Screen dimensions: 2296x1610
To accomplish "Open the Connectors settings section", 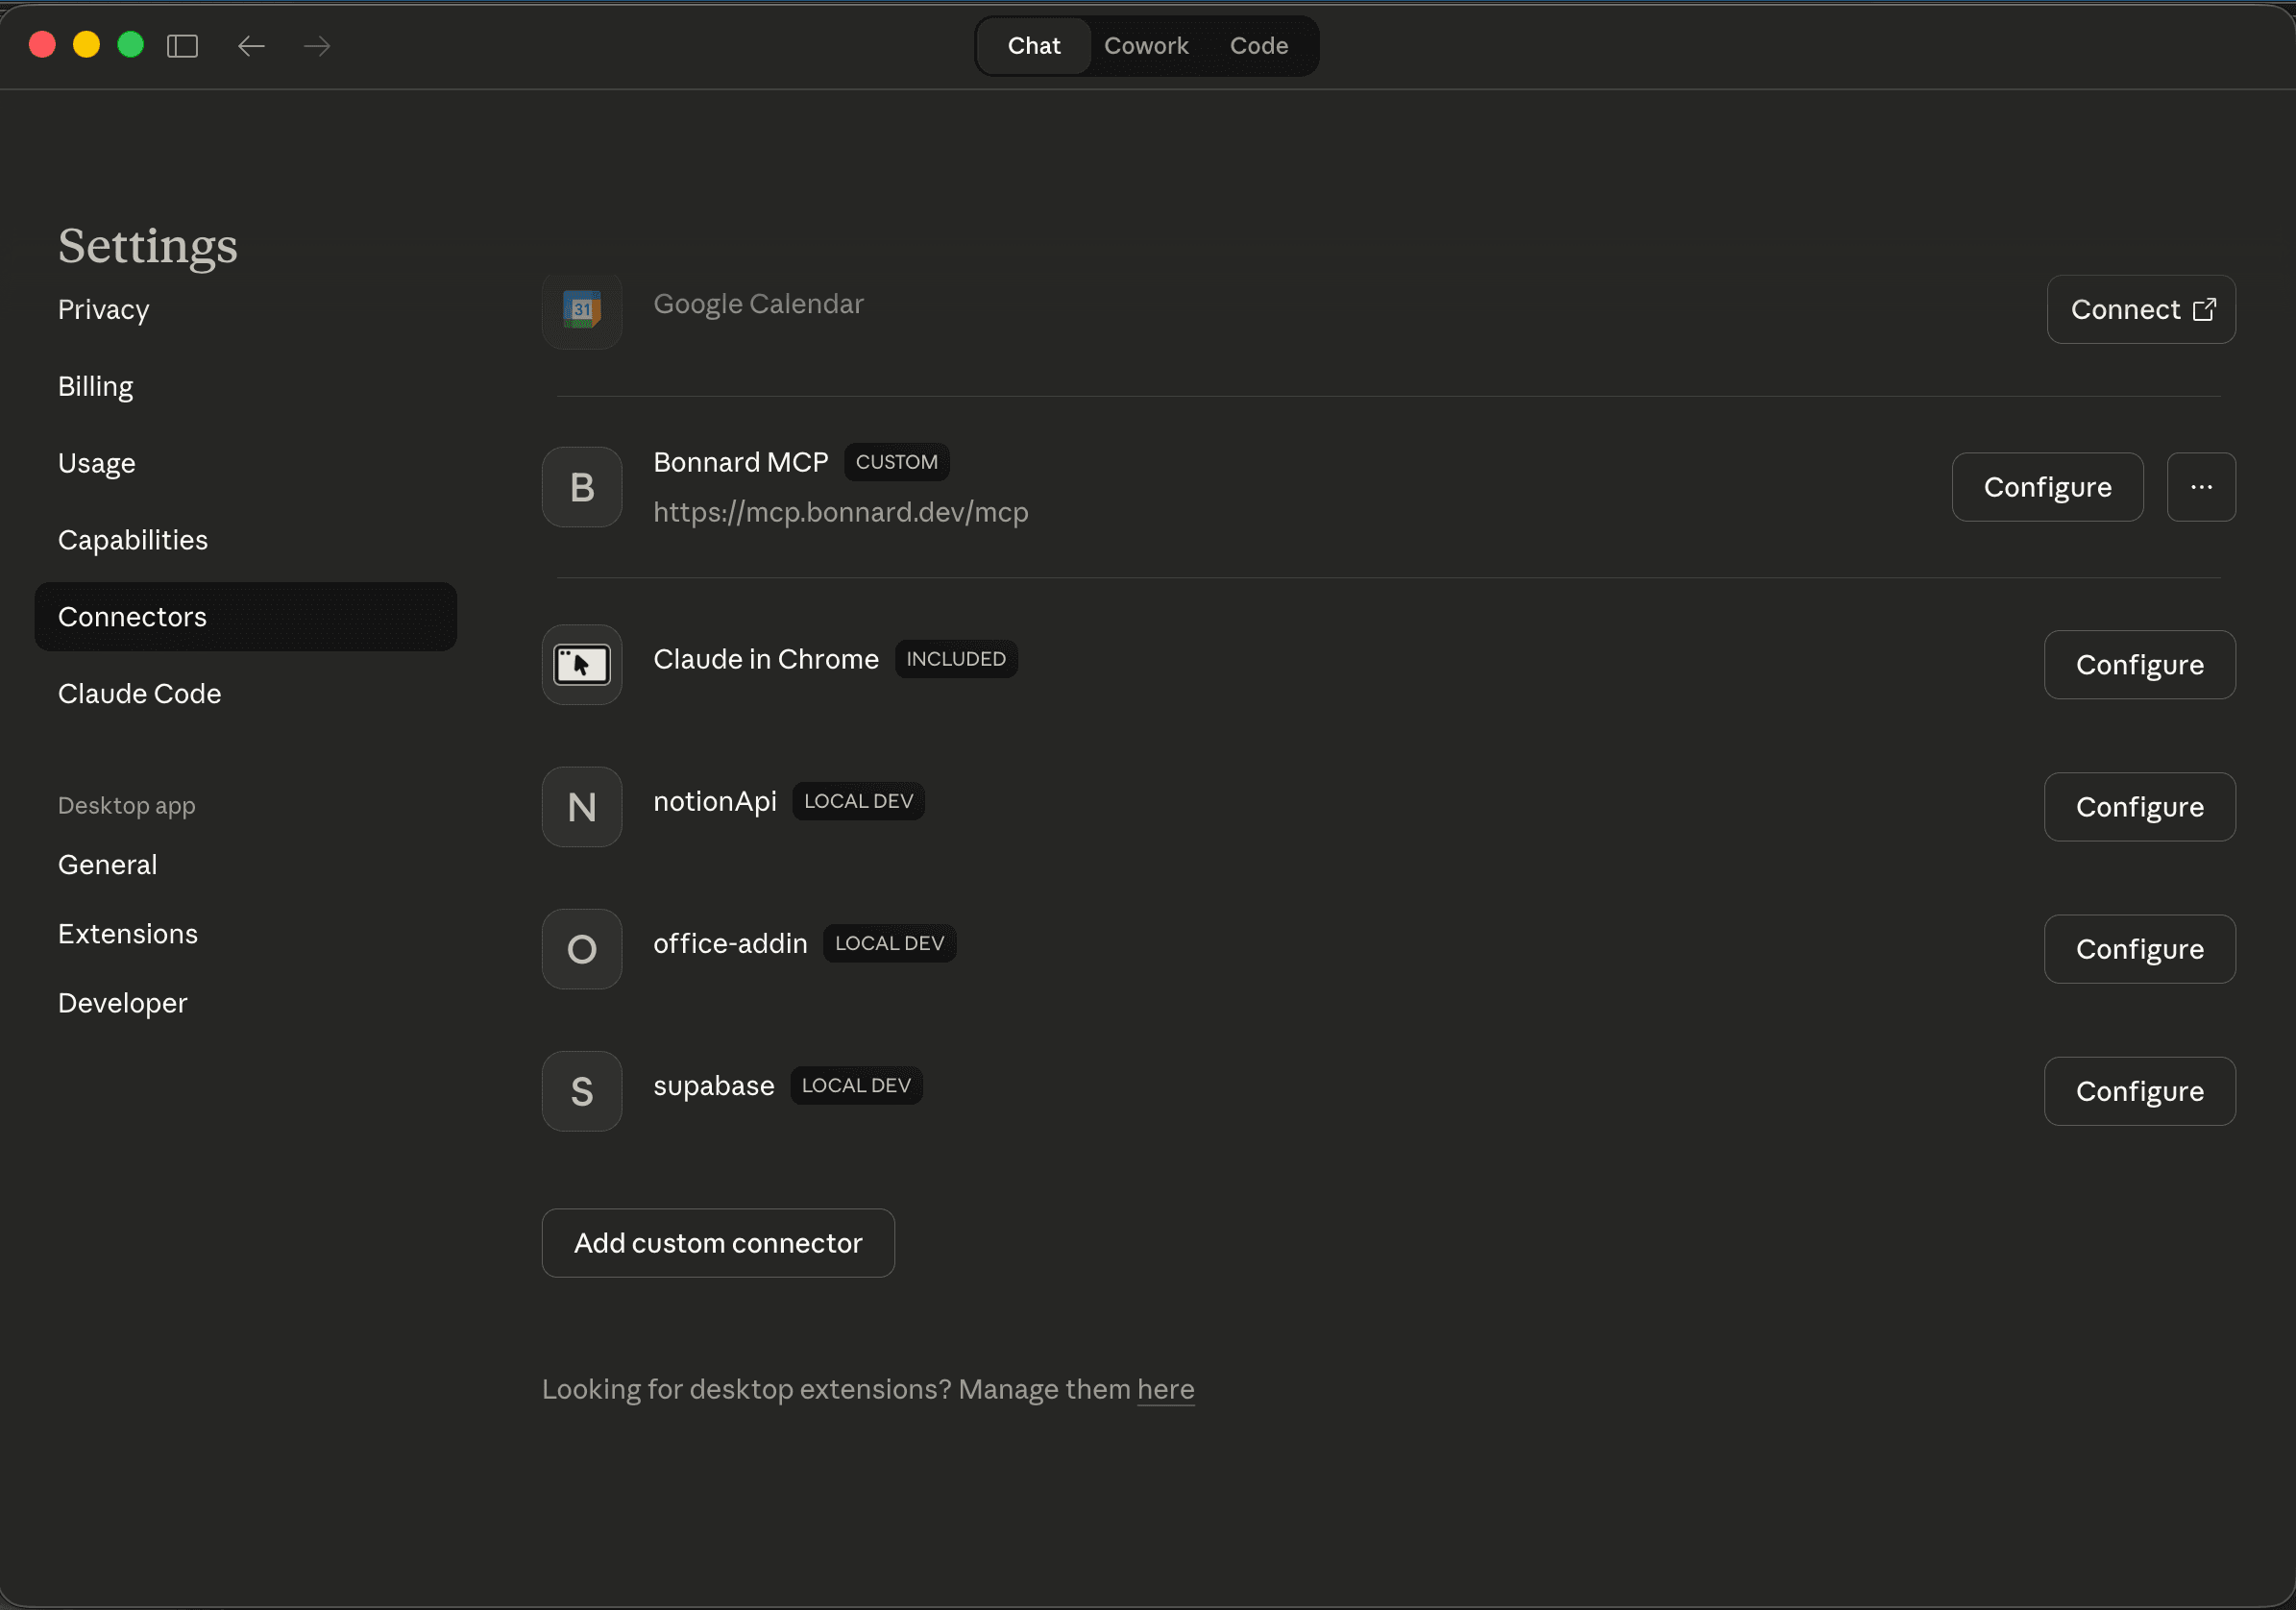I will pos(132,616).
